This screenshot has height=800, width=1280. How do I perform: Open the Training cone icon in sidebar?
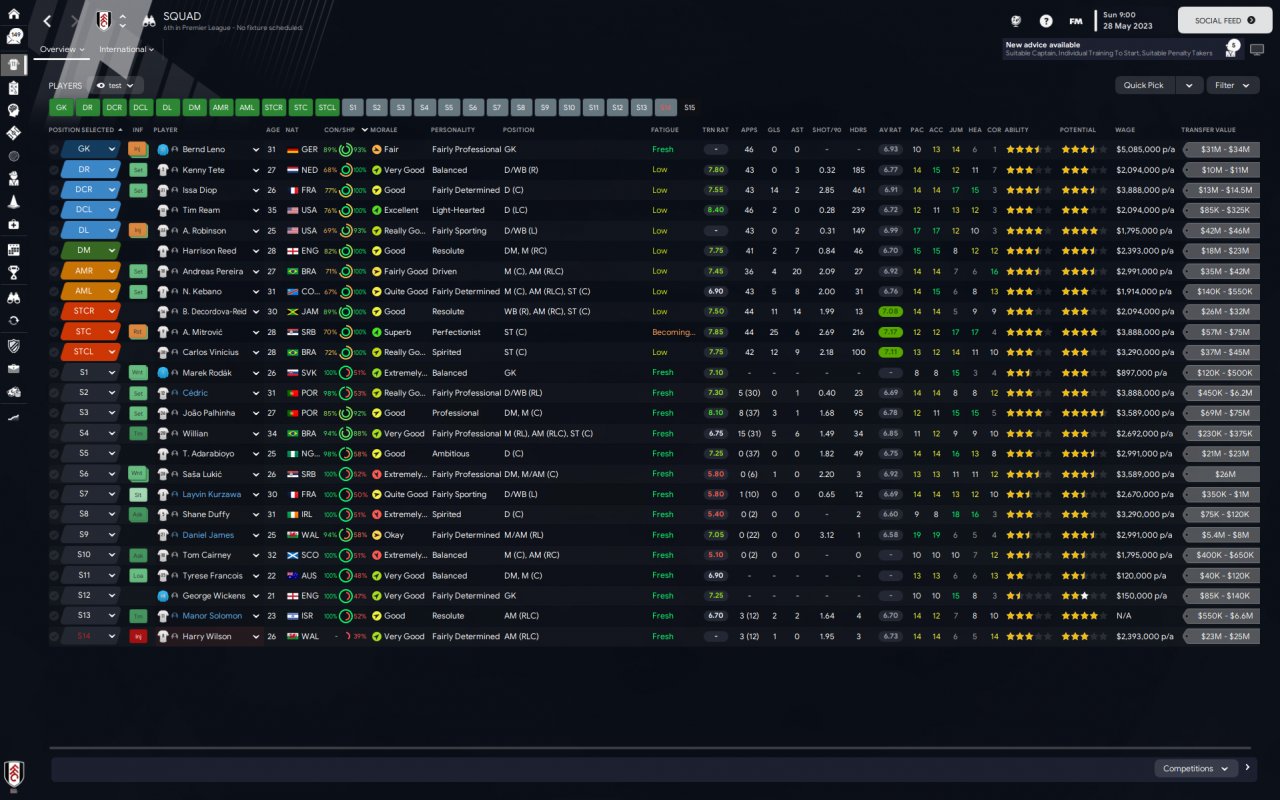coord(14,201)
